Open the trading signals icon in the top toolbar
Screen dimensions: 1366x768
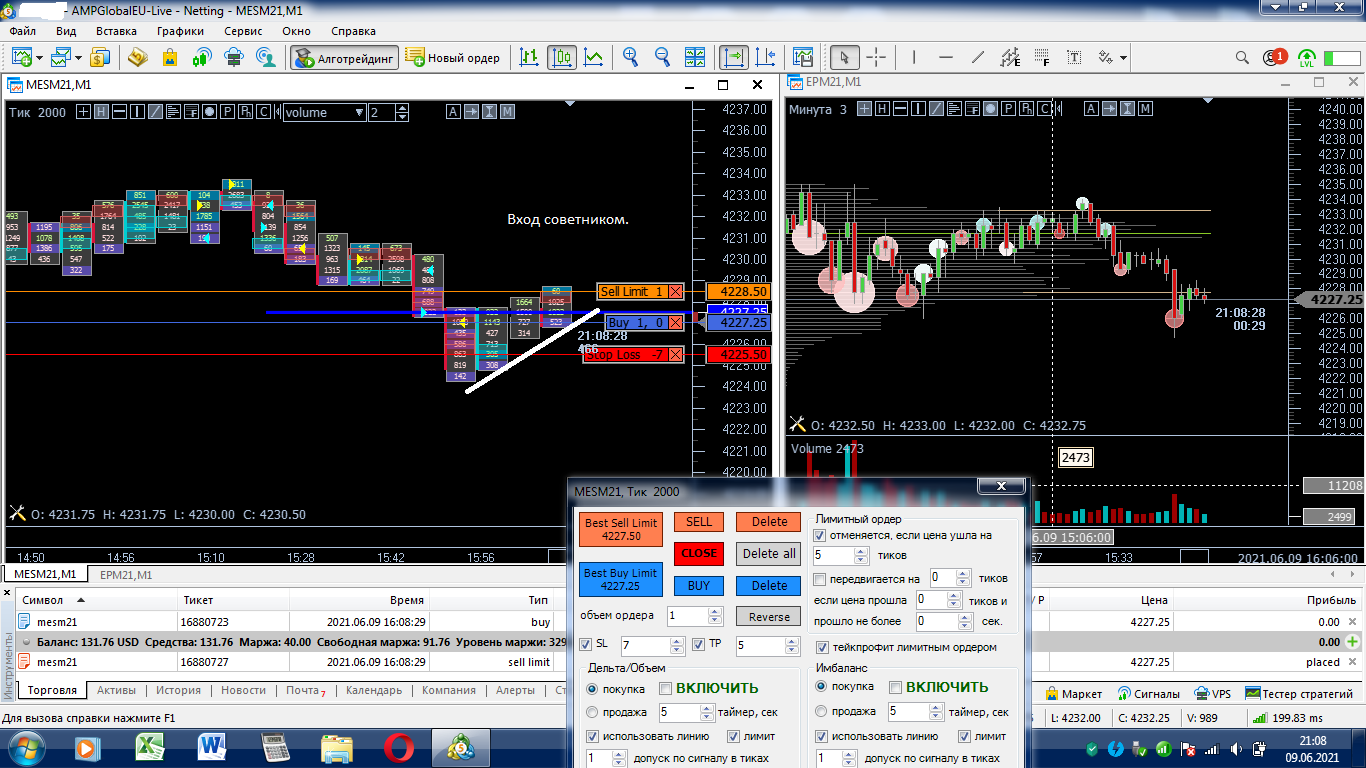[x=201, y=57]
